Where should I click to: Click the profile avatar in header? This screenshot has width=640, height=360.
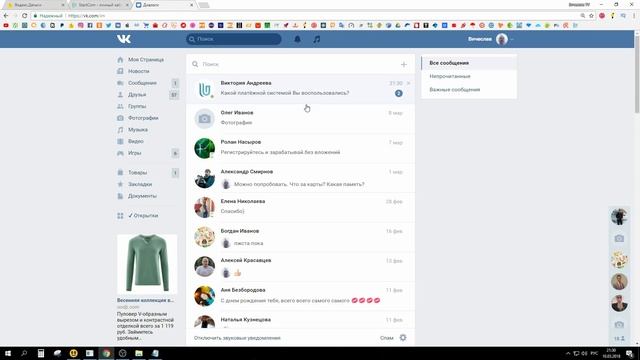[502, 39]
